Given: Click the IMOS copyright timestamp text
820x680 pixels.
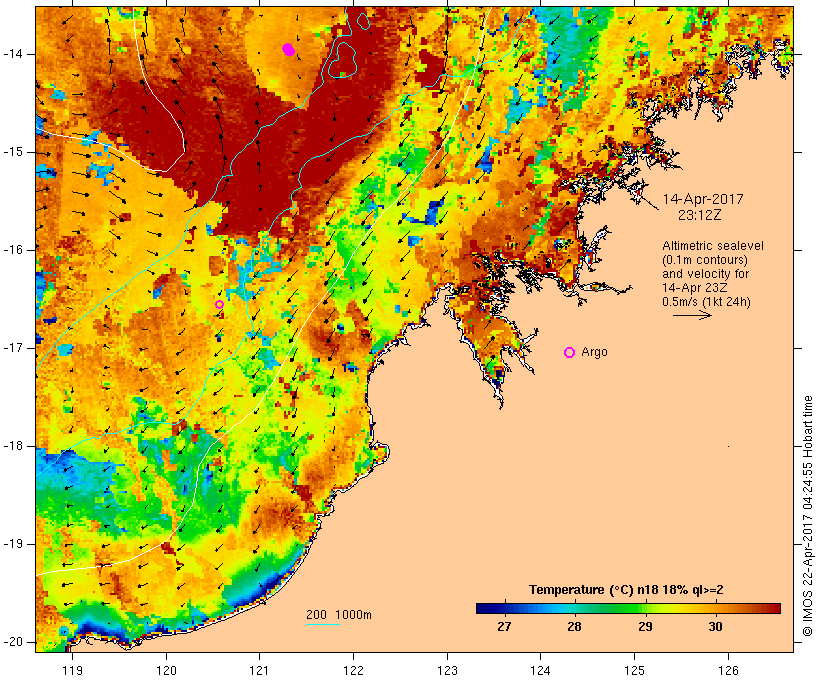Looking at the screenshot, I should pyautogui.click(x=808, y=515).
